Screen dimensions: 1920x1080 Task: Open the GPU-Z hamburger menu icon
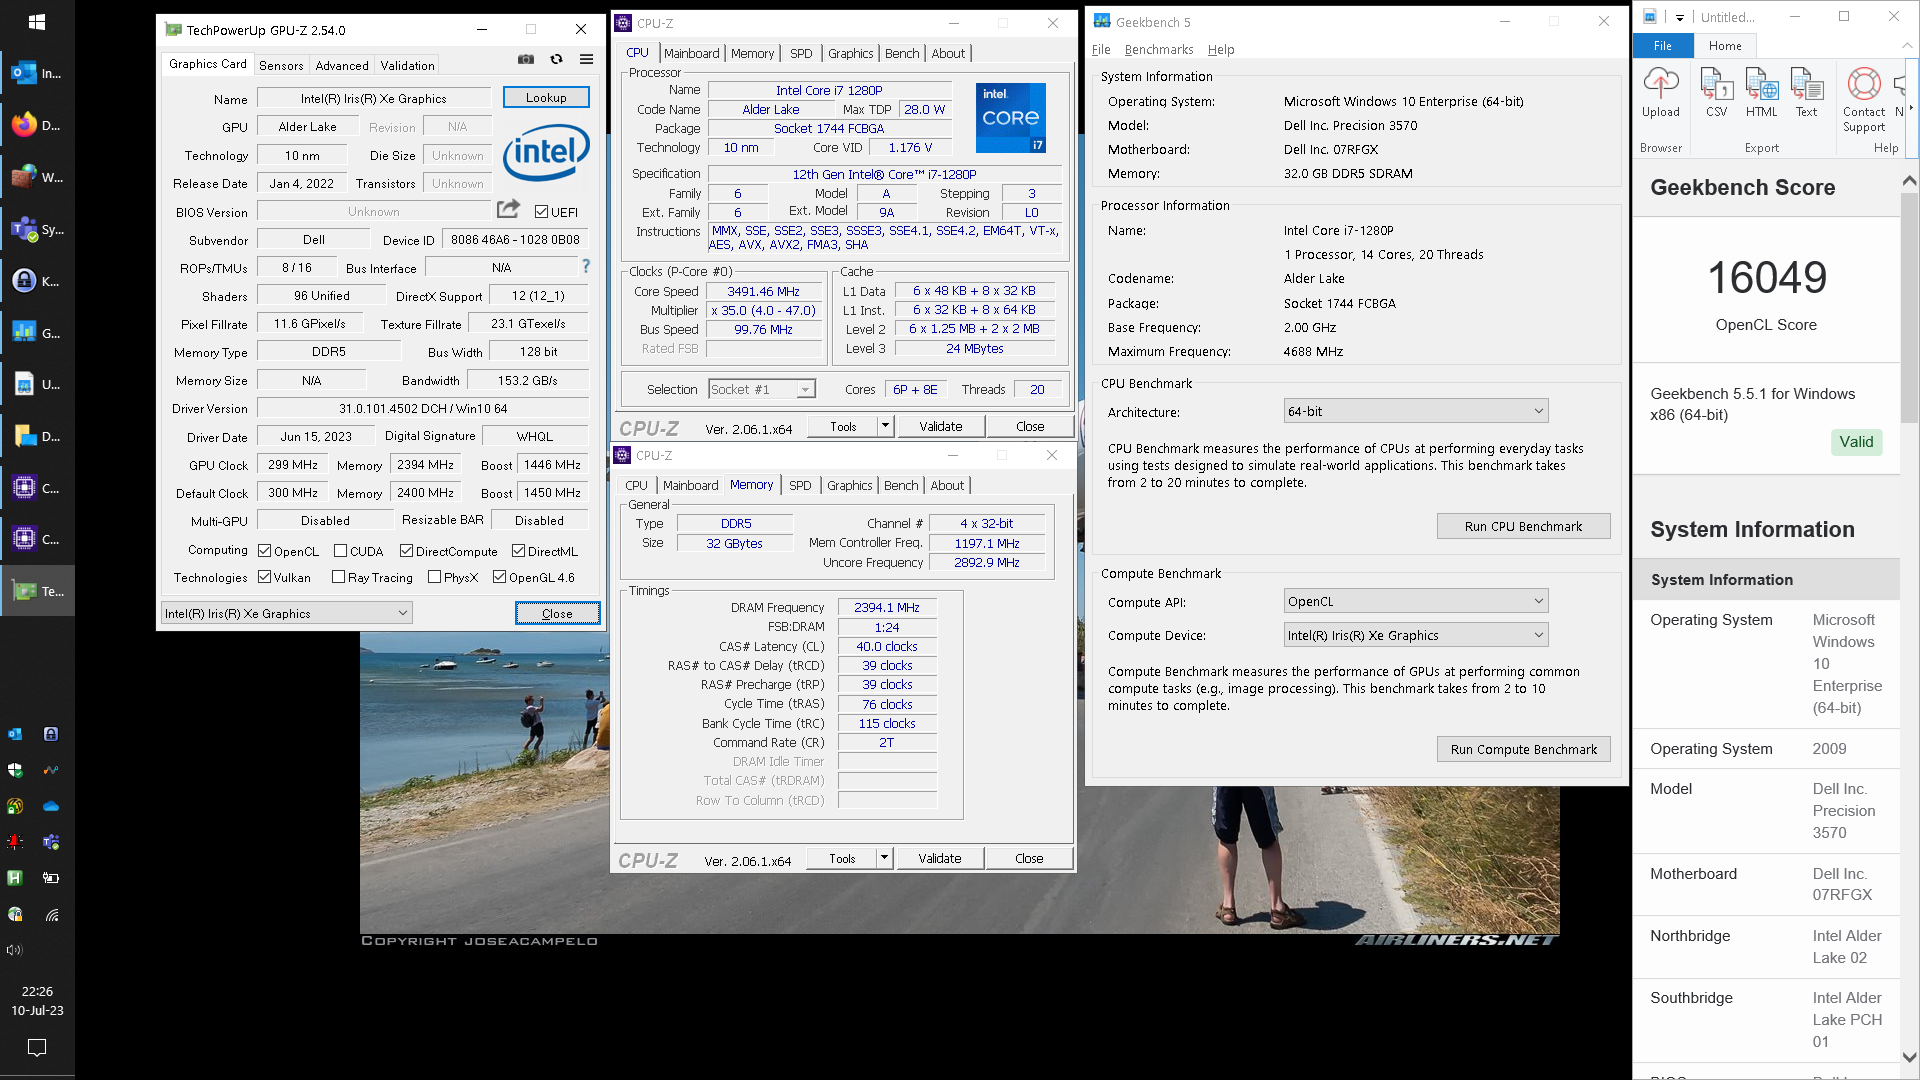click(587, 59)
